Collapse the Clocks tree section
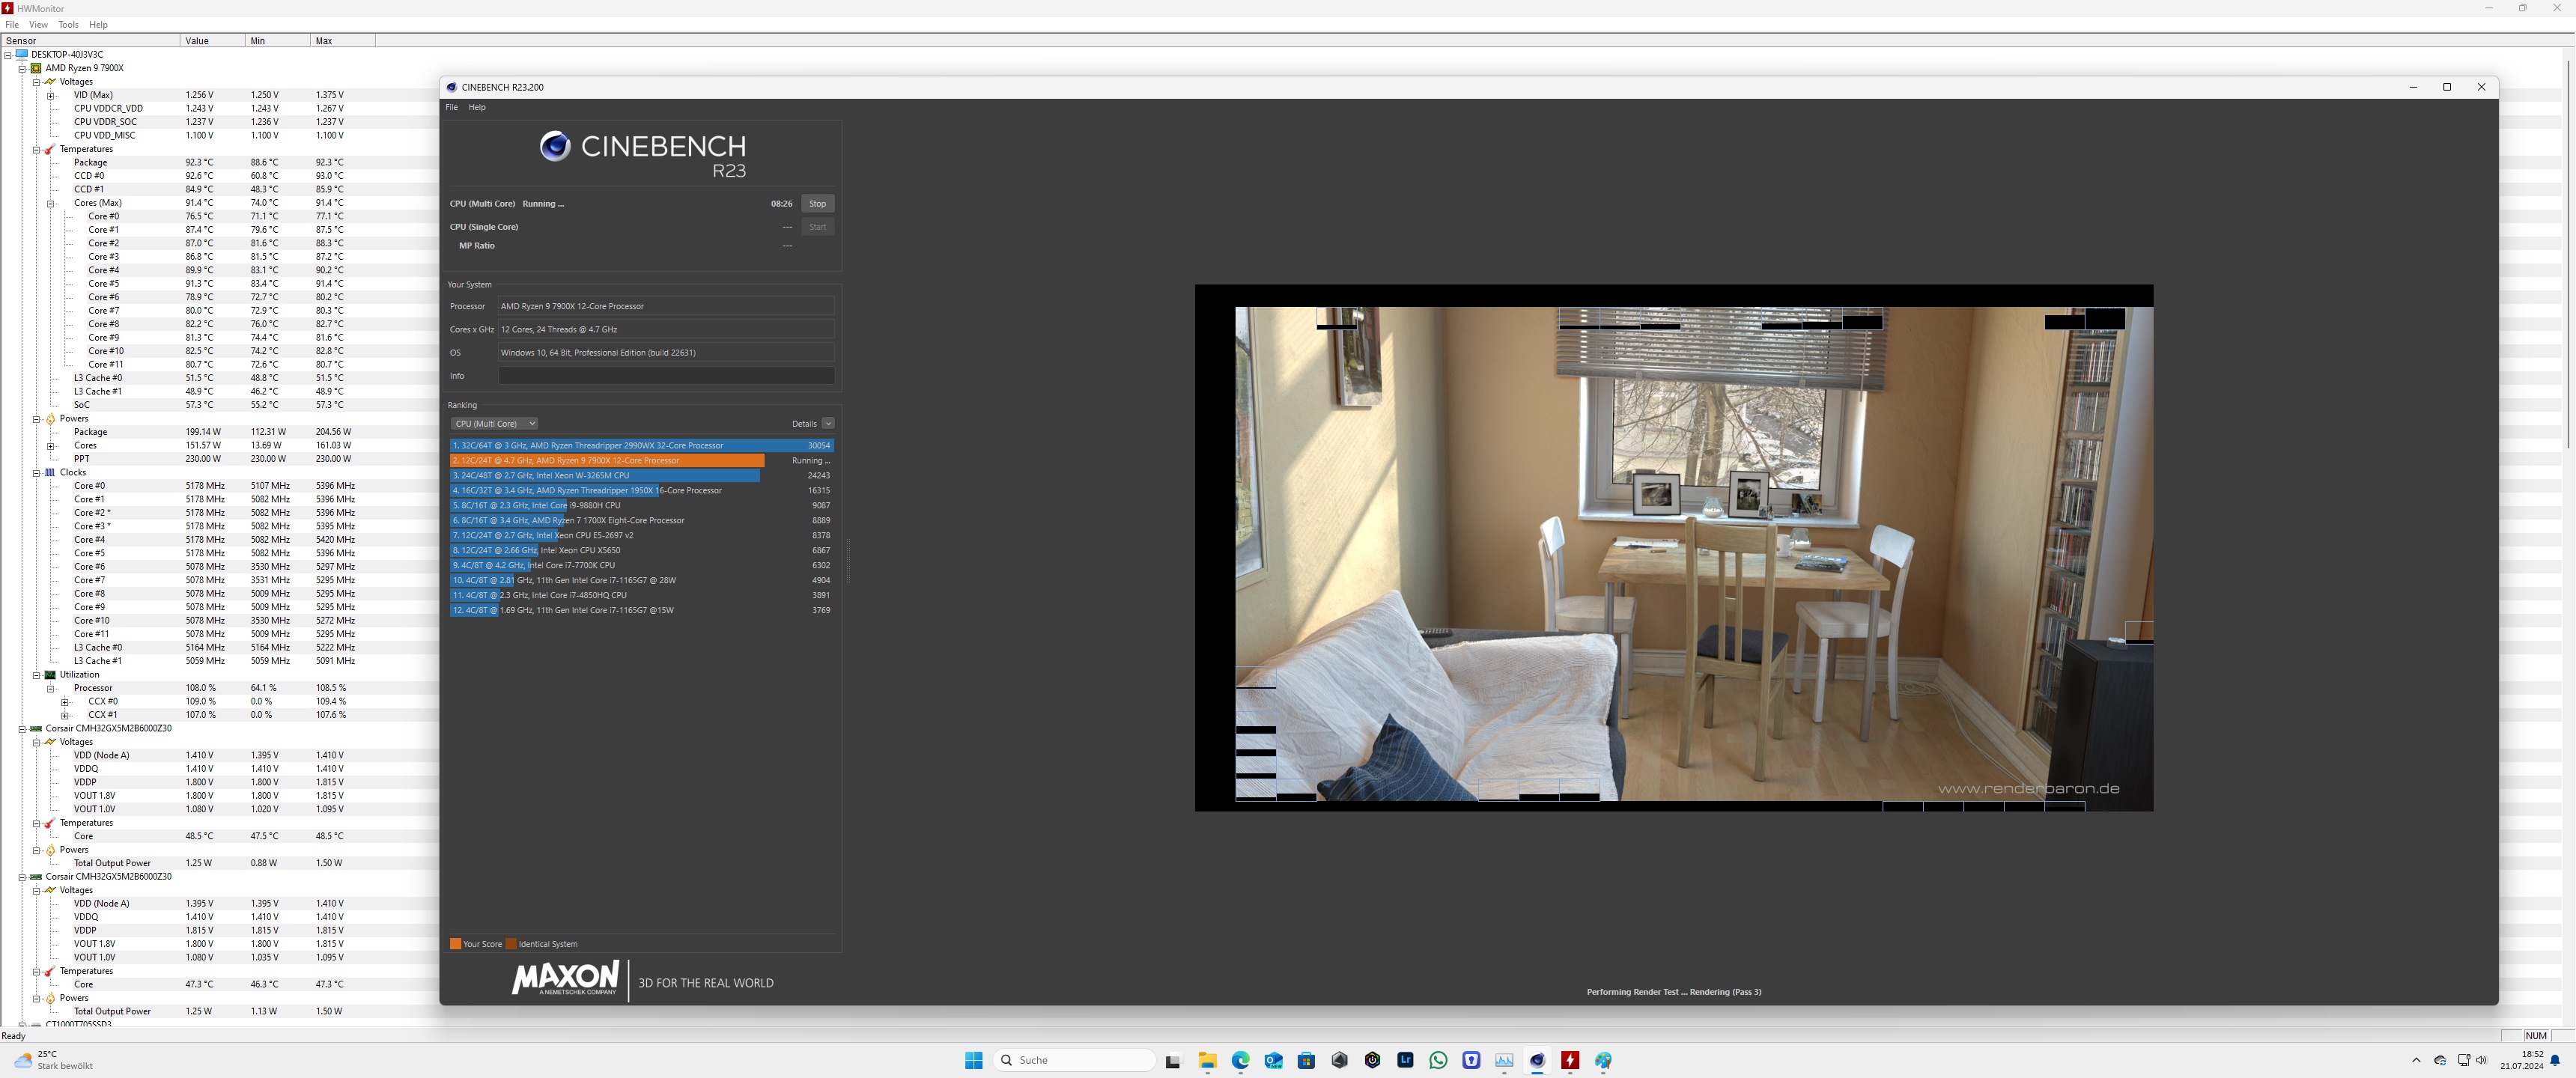Viewport: 2576px width, 1078px height. coord(36,473)
